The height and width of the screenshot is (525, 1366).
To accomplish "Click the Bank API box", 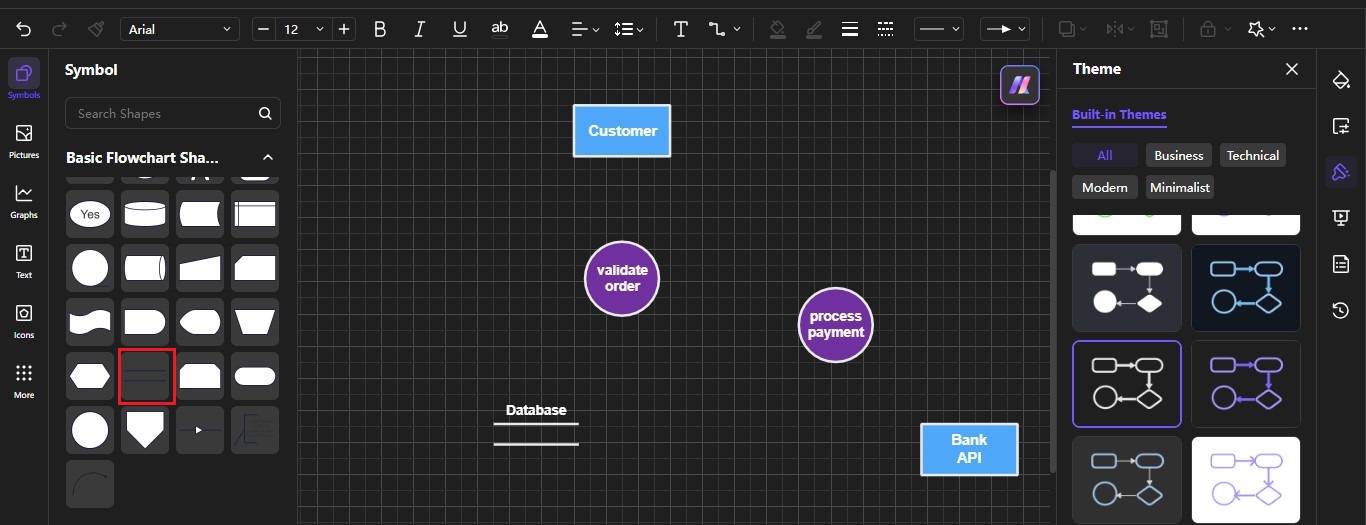I will tap(969, 449).
